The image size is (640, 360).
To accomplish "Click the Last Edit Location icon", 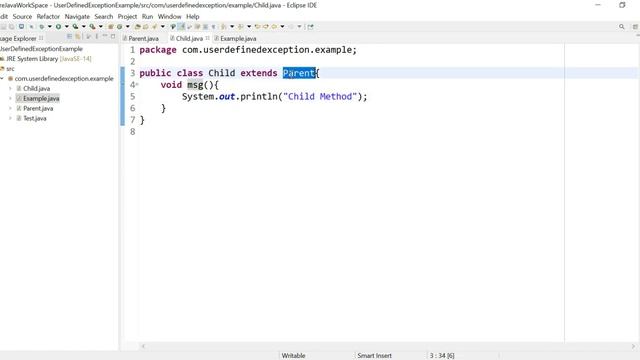I will coord(257,27).
